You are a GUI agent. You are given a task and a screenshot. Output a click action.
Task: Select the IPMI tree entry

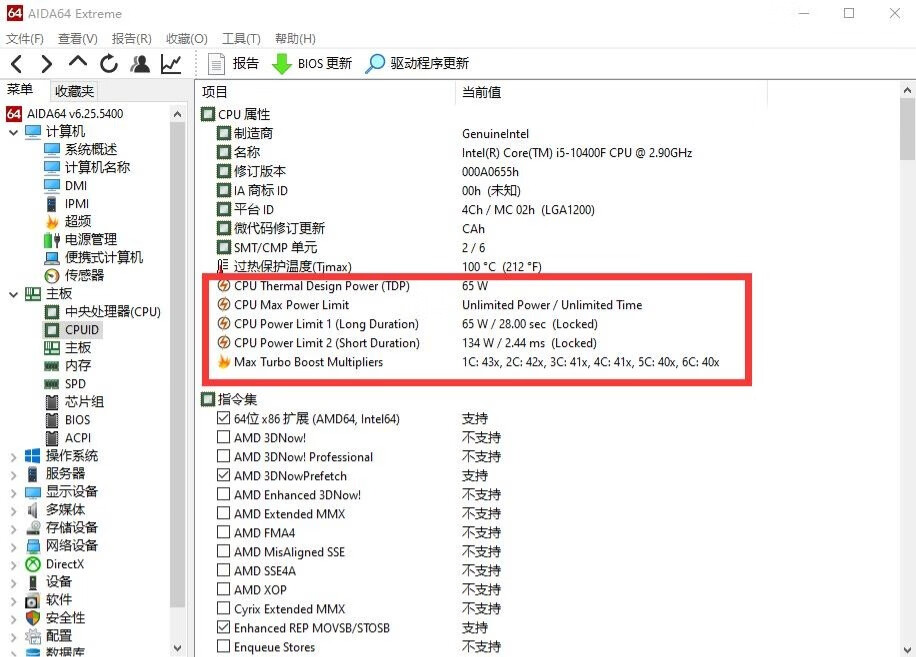pyautogui.click(x=77, y=203)
